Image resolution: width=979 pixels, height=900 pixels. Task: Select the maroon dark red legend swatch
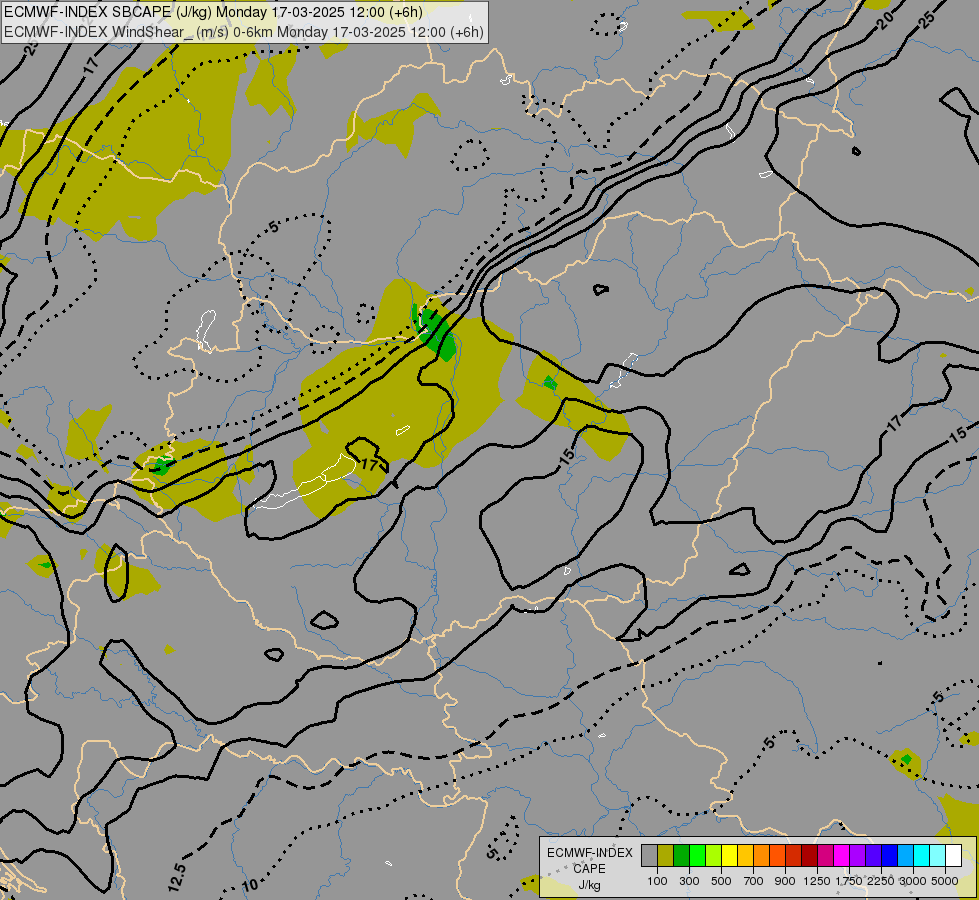click(809, 856)
